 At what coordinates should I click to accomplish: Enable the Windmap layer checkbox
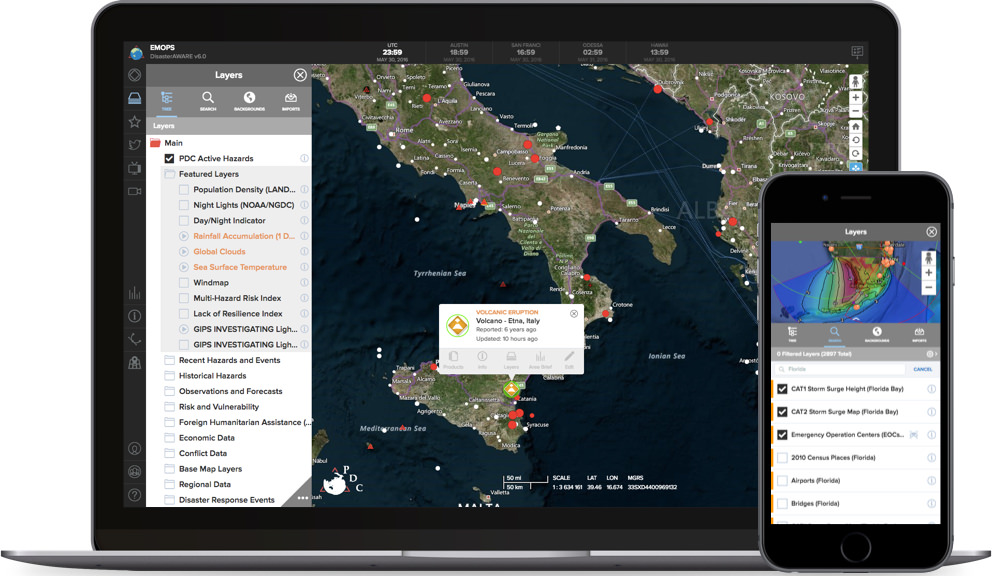pos(183,282)
